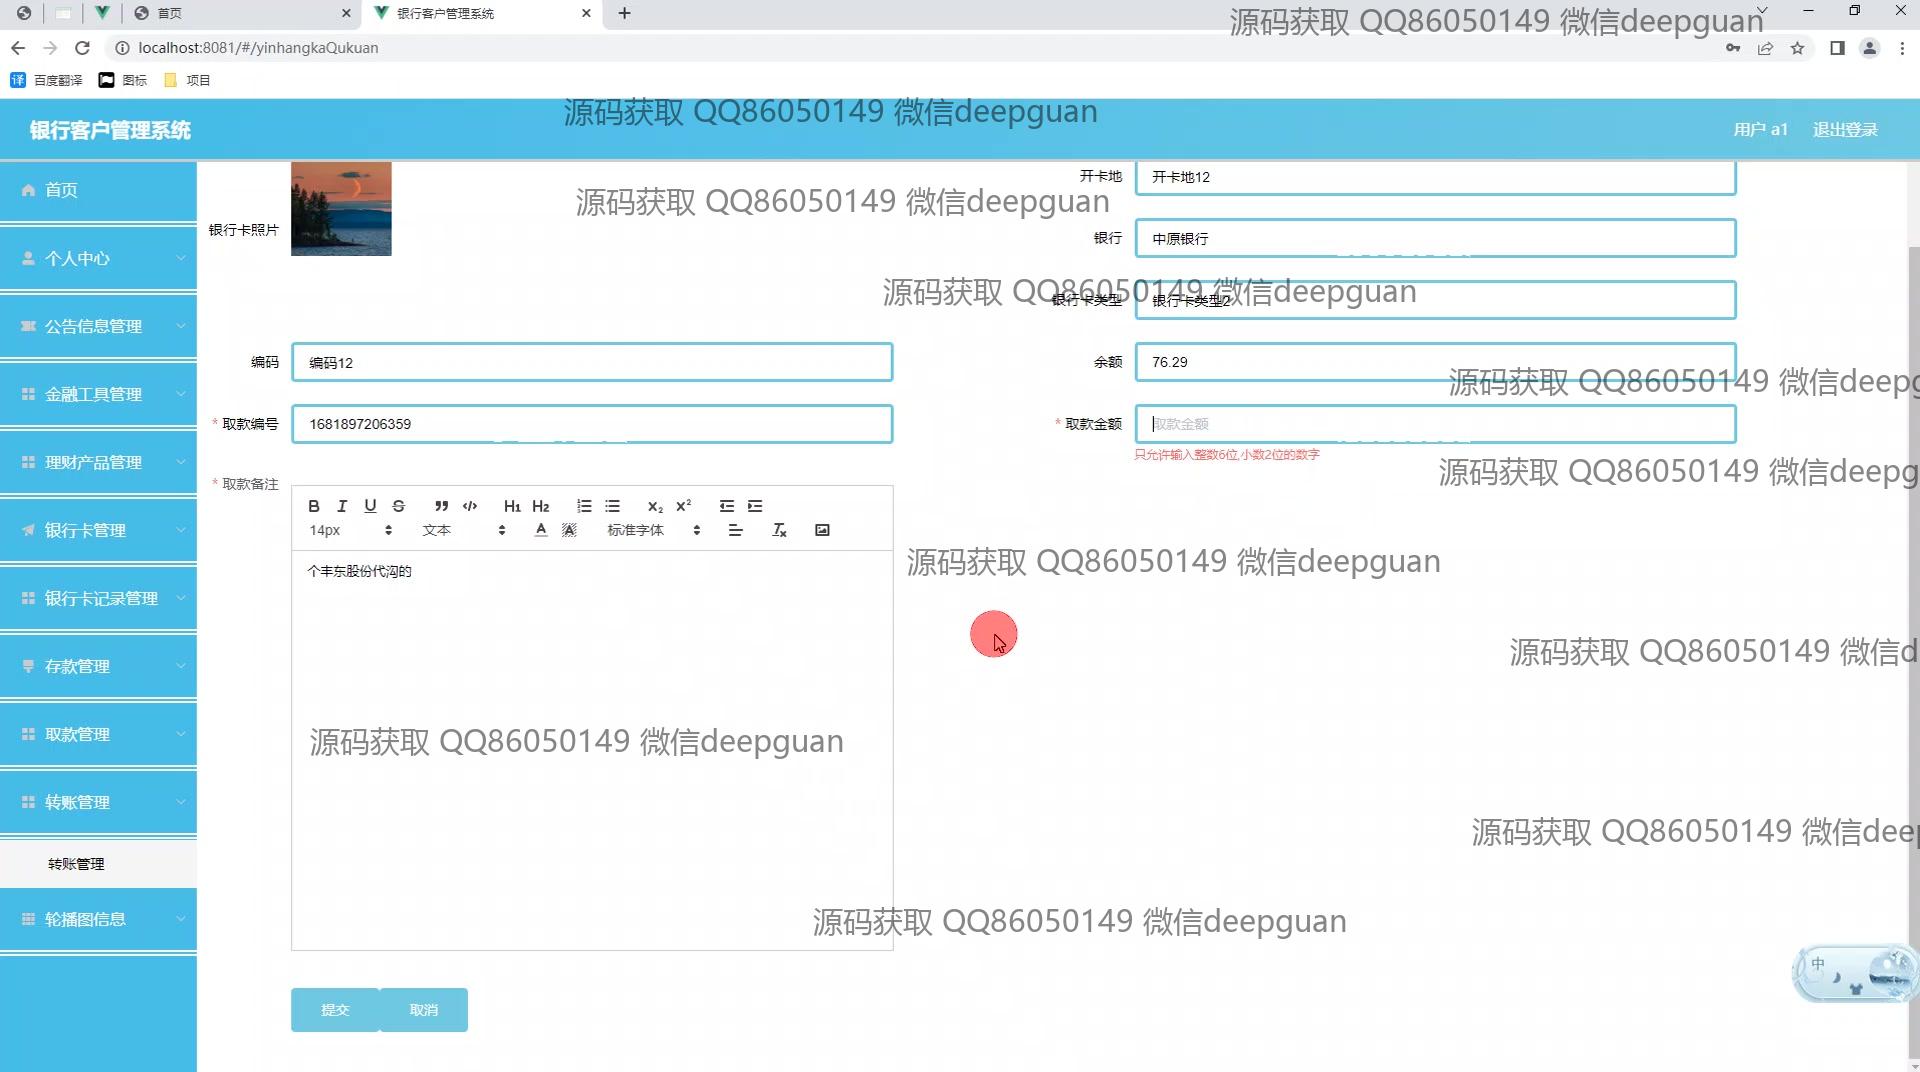The image size is (1920, 1072).
Task: Collapse 转账管理 sidebar menu
Action: click(x=98, y=802)
